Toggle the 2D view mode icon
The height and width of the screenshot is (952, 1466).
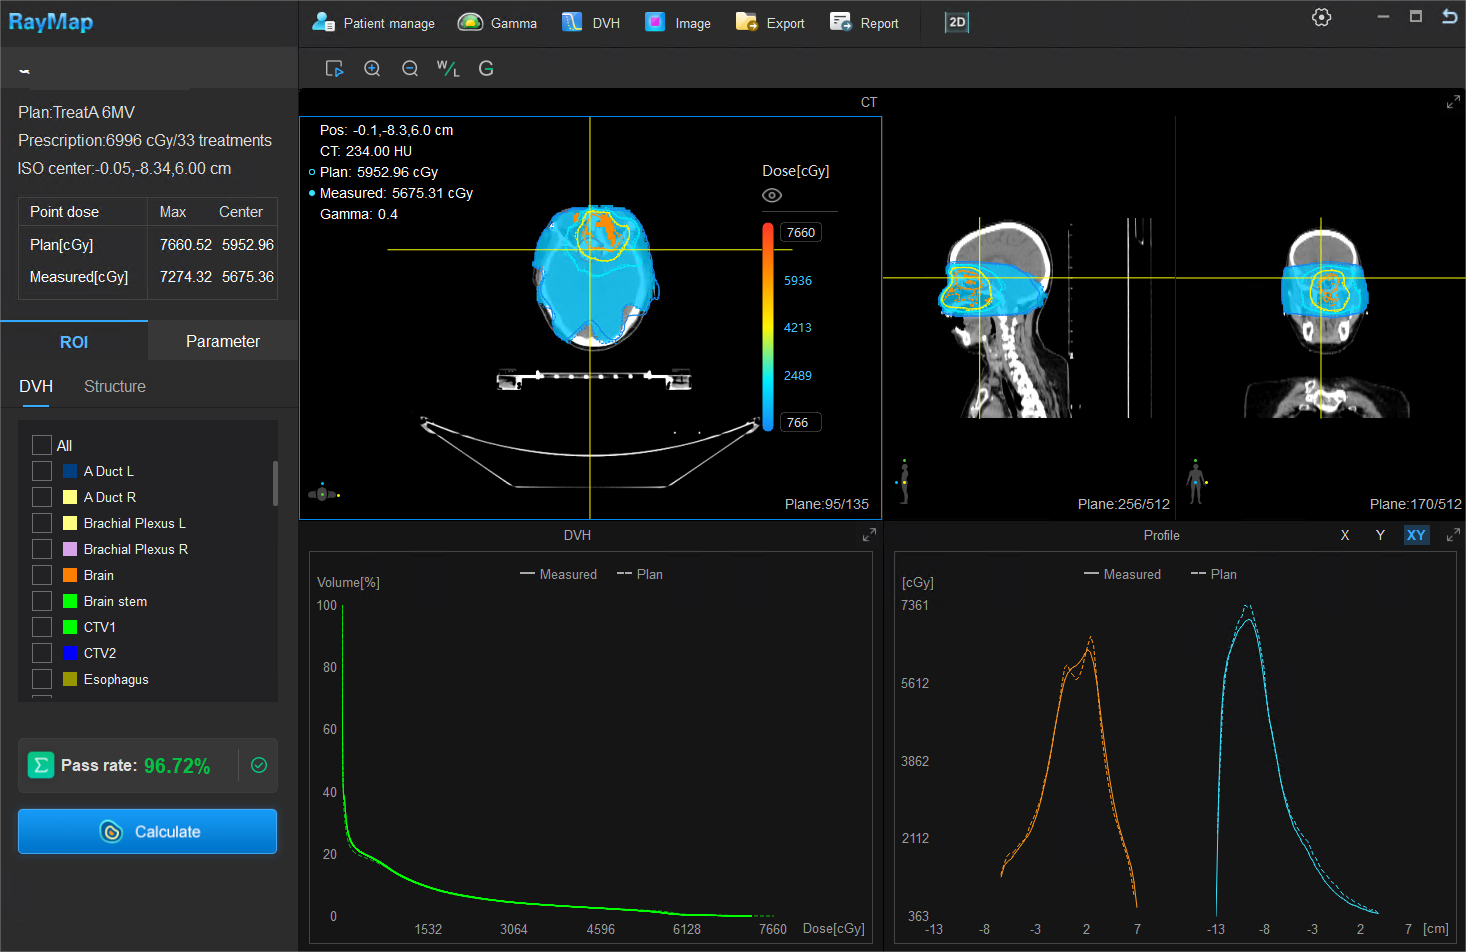pos(957,22)
